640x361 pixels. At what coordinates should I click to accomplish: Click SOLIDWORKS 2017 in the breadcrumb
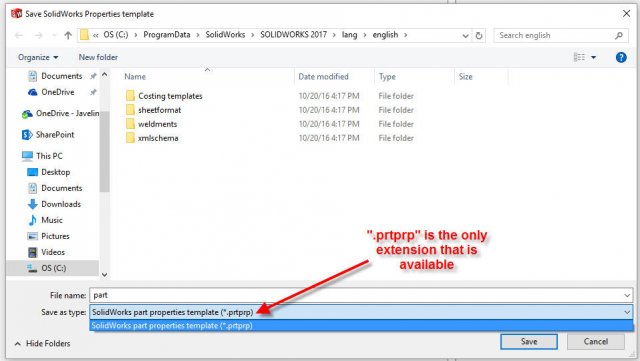(x=293, y=35)
